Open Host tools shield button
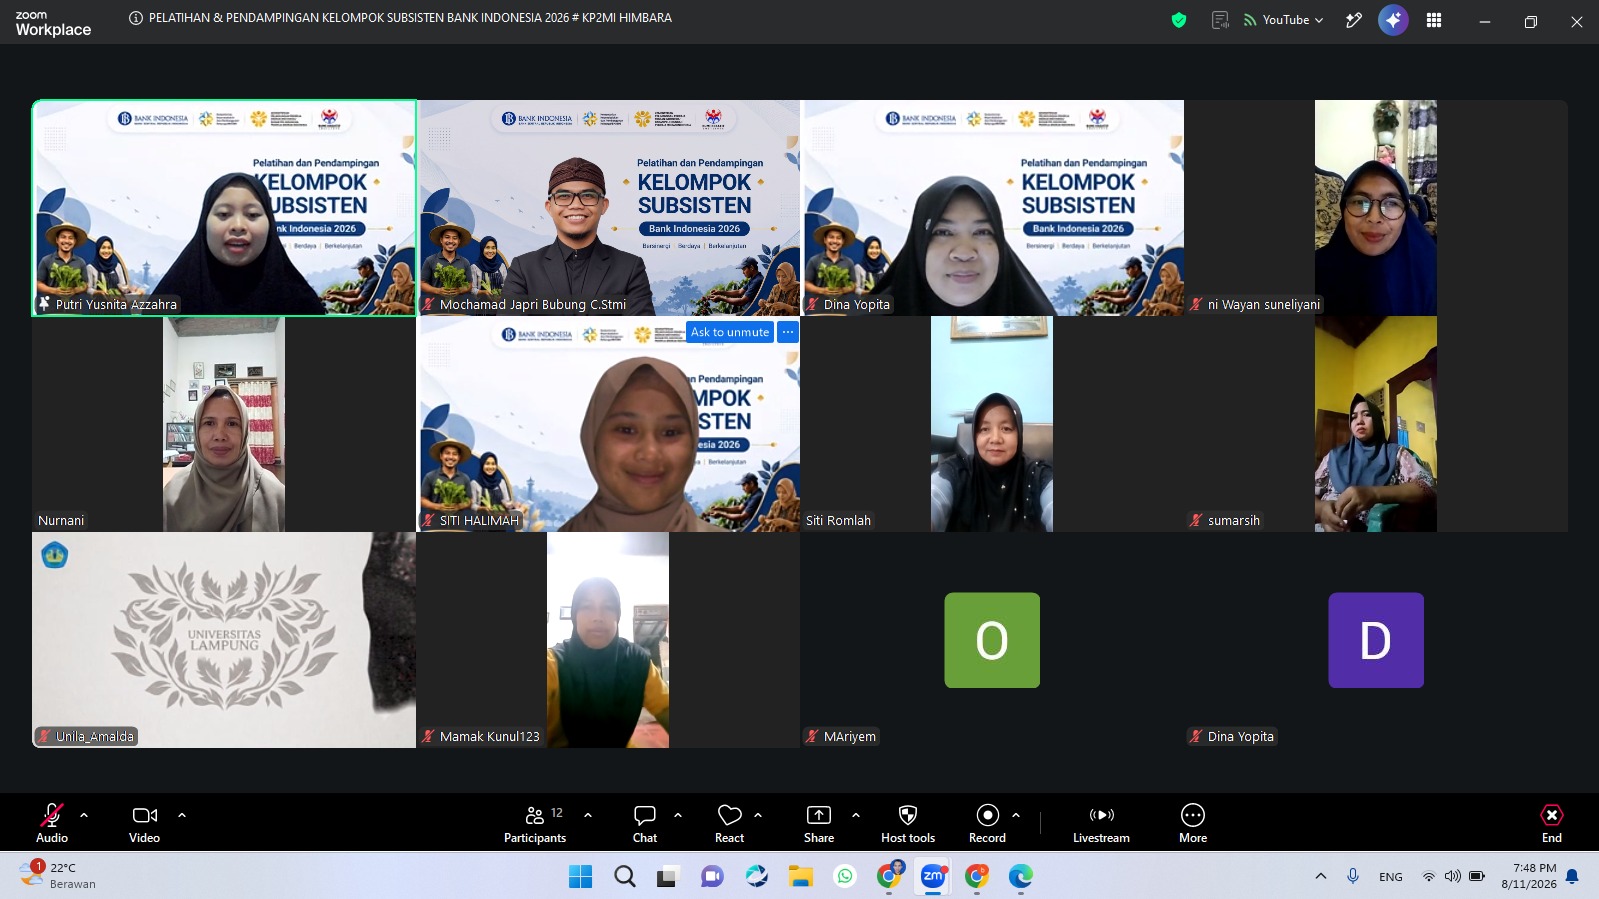The image size is (1599, 899). click(908, 823)
